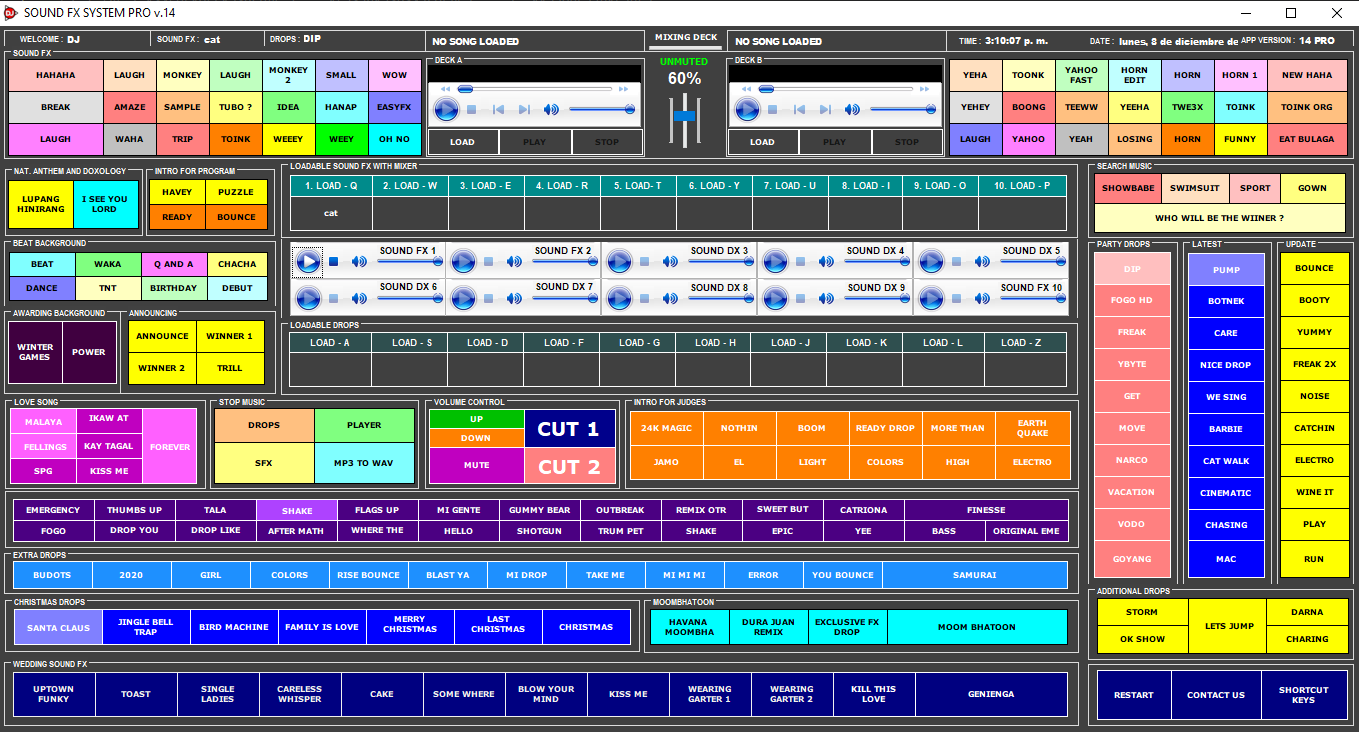The image size is (1359, 732).
Task: Play the Sound FX 1 player
Action: 308,262
